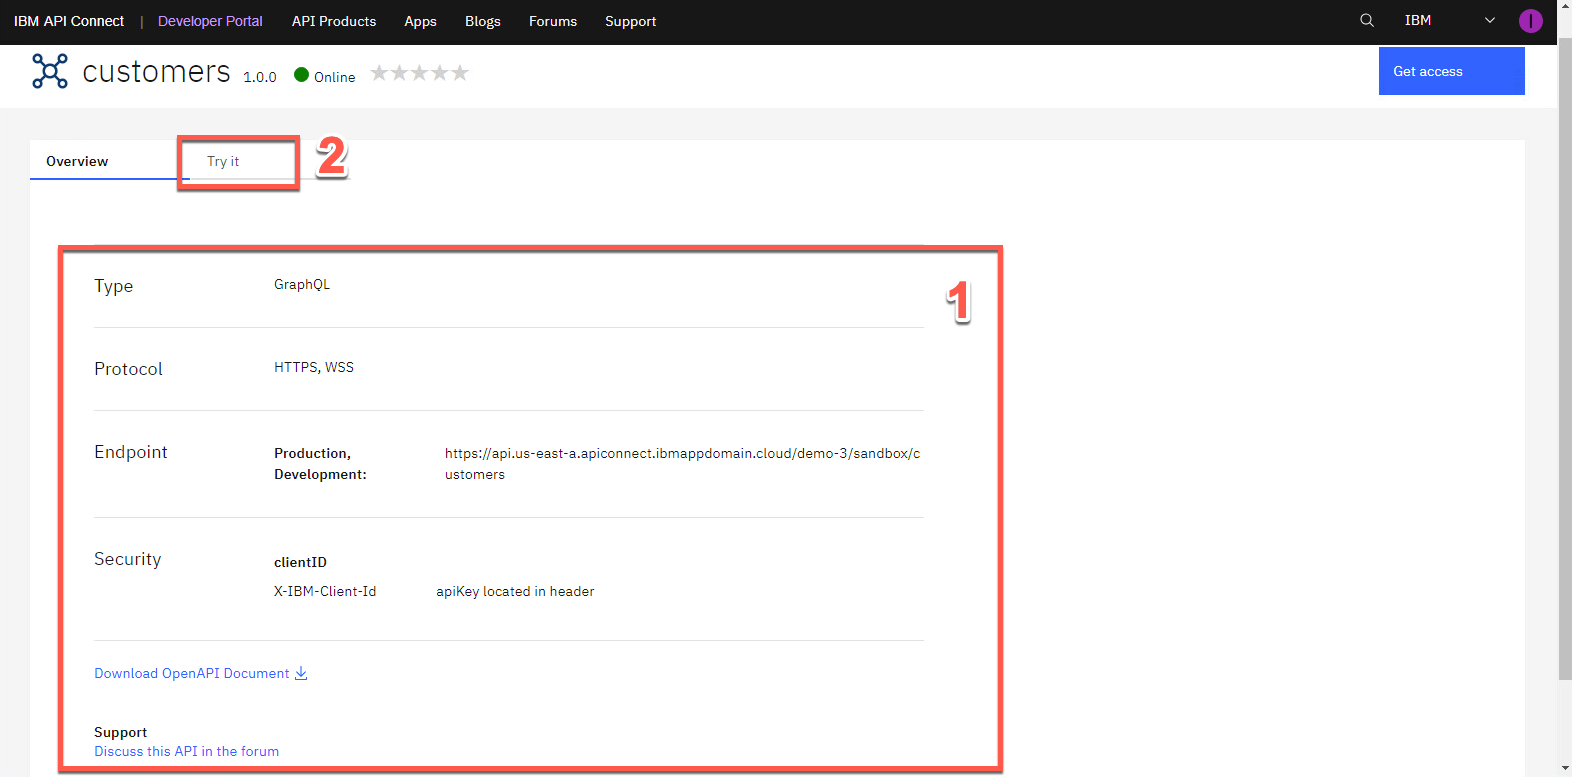Click the first rating star
The height and width of the screenshot is (777, 1572).
pyautogui.click(x=380, y=73)
